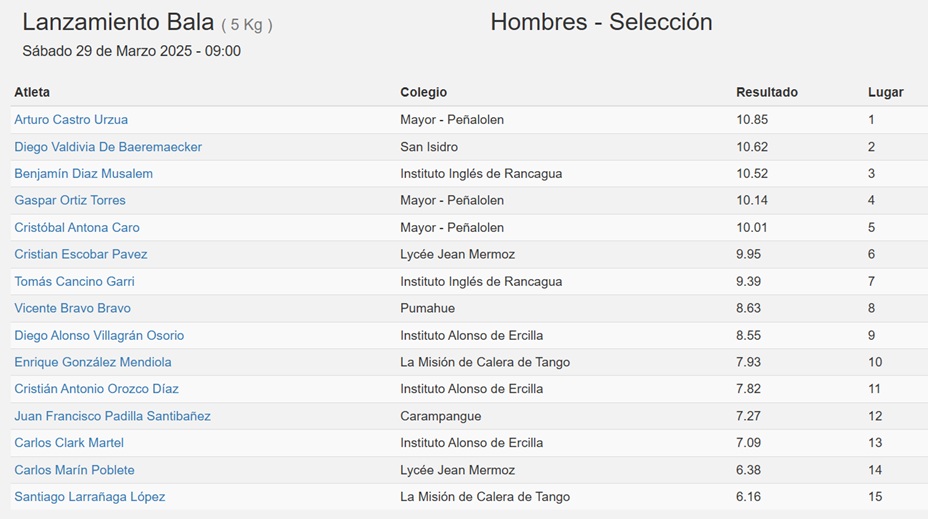
Task: Open Enrique González Mendiola's page
Action: point(93,362)
